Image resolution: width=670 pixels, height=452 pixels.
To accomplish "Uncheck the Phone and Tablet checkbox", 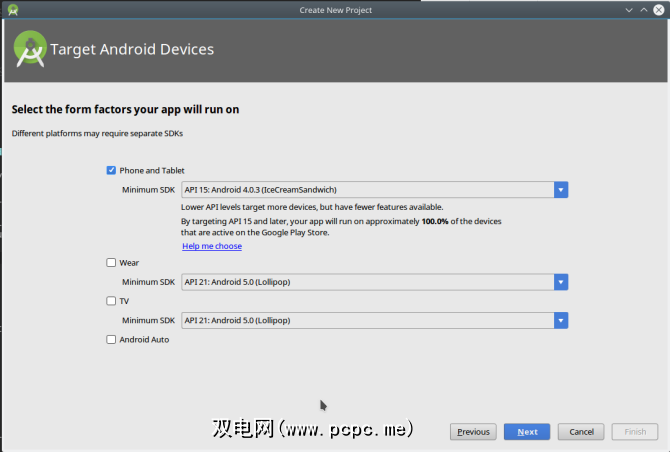I will point(111,170).
